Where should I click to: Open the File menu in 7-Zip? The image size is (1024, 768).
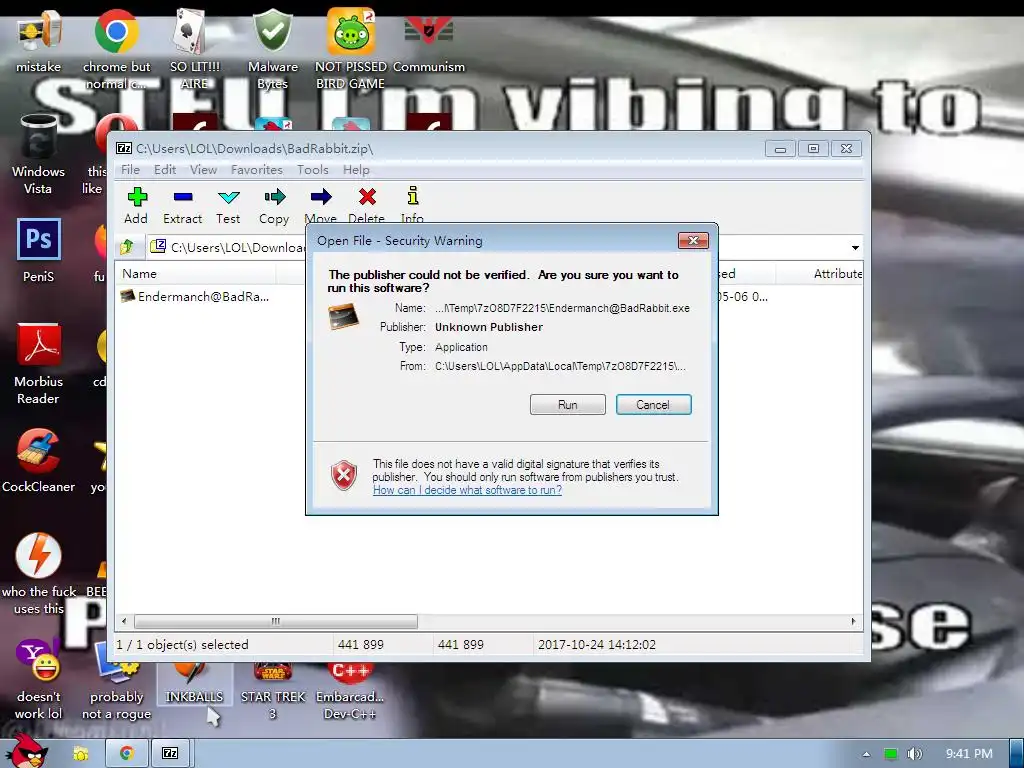(130, 170)
